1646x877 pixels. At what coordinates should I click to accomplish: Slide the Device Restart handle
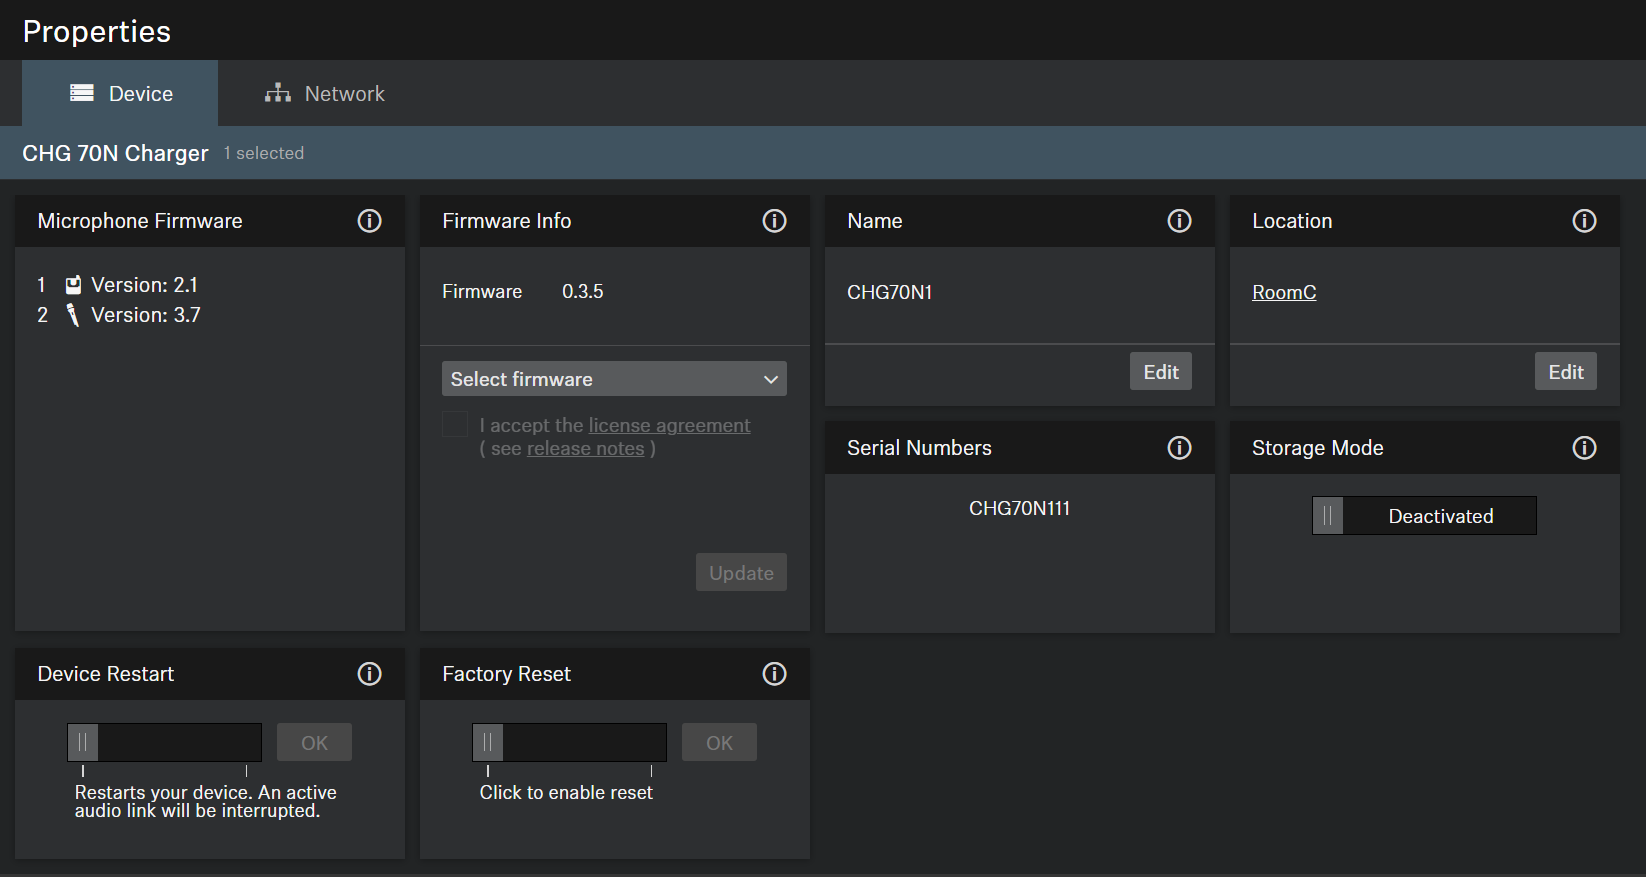(x=84, y=743)
